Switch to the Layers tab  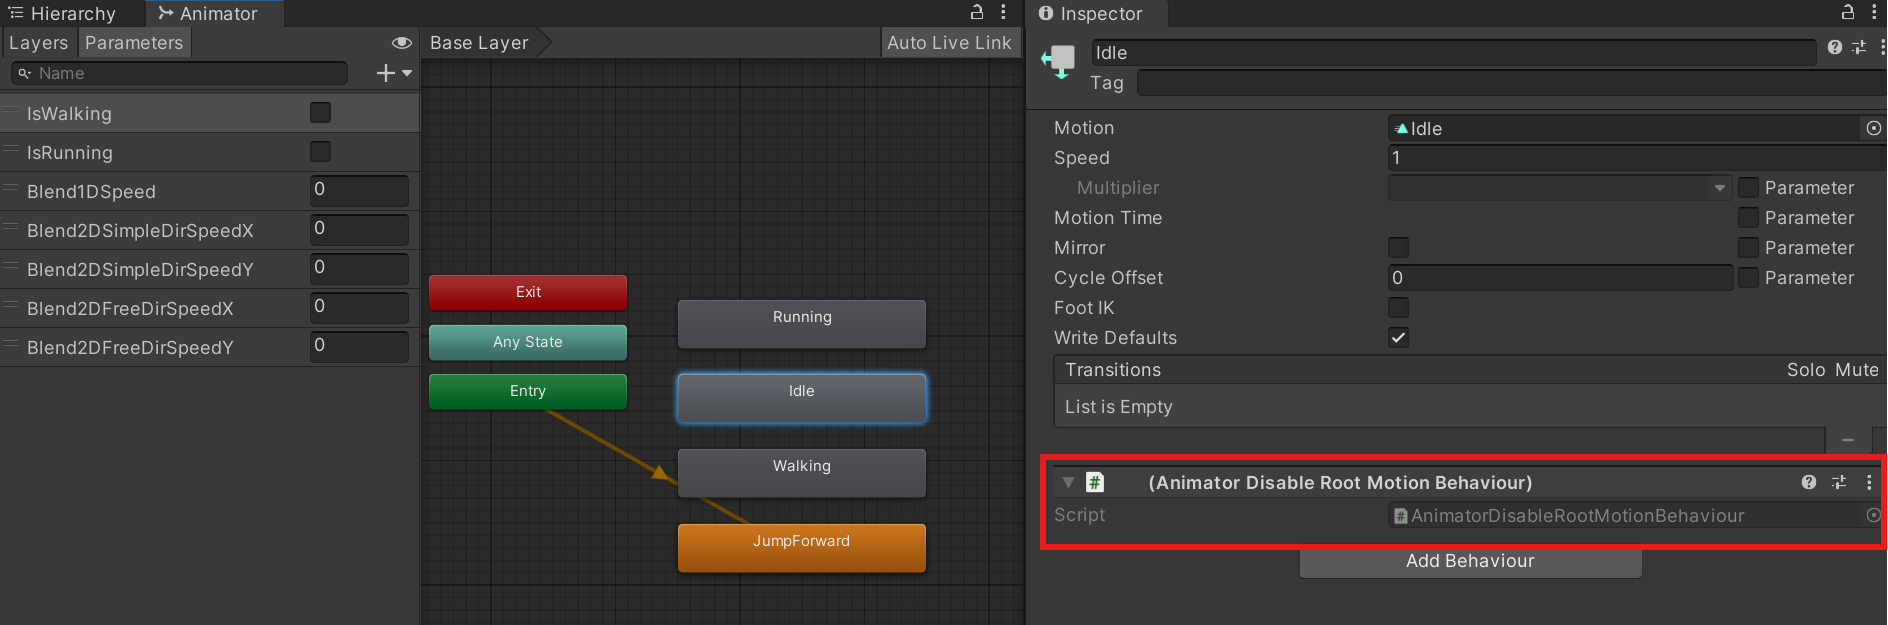tap(38, 43)
